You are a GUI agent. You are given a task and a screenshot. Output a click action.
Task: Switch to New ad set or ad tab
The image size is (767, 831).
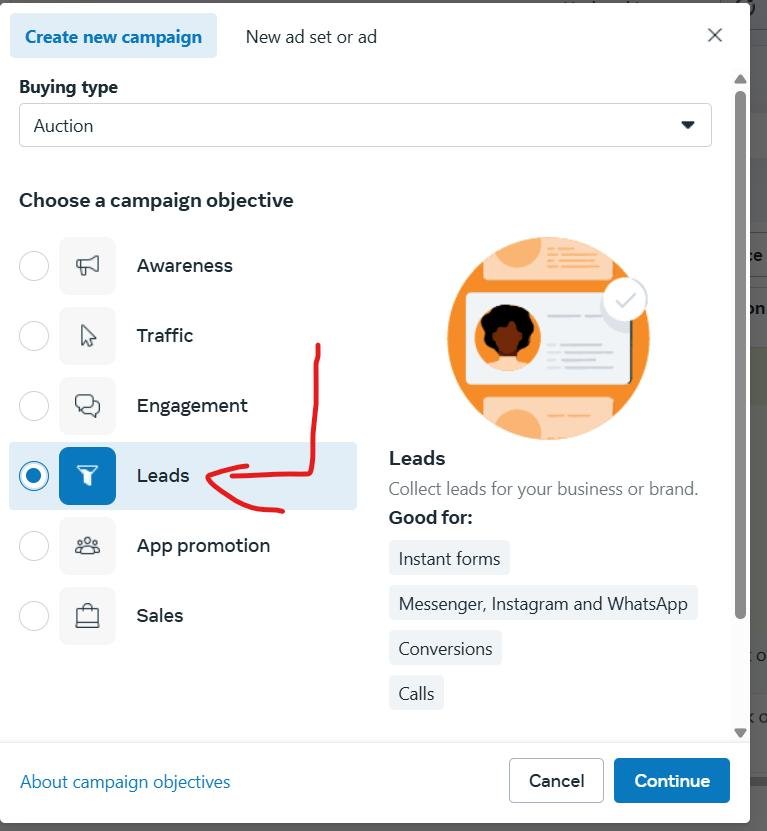[311, 37]
